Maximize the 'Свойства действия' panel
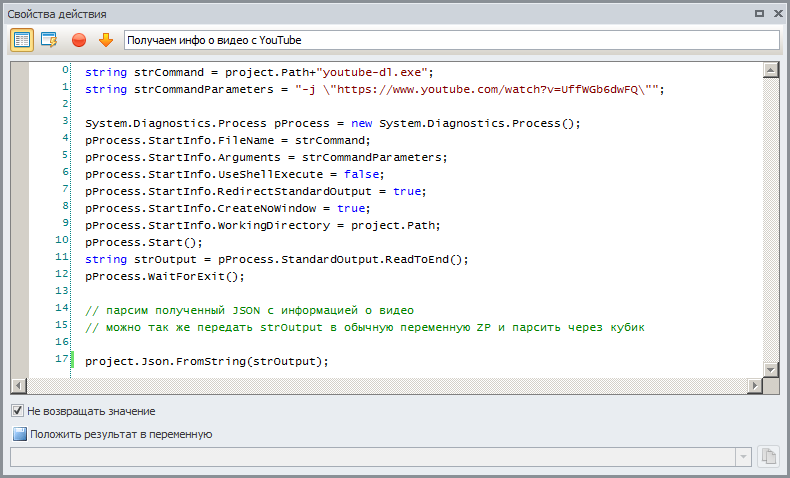This screenshot has width=790, height=478. point(759,14)
